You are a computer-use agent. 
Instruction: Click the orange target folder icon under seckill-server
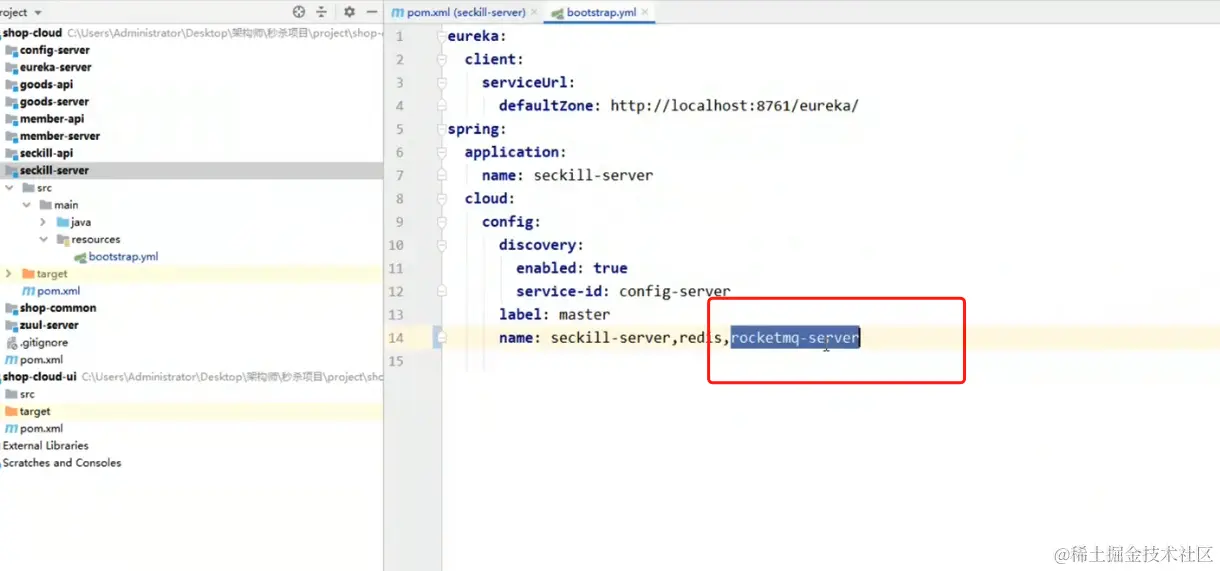(x=28, y=273)
